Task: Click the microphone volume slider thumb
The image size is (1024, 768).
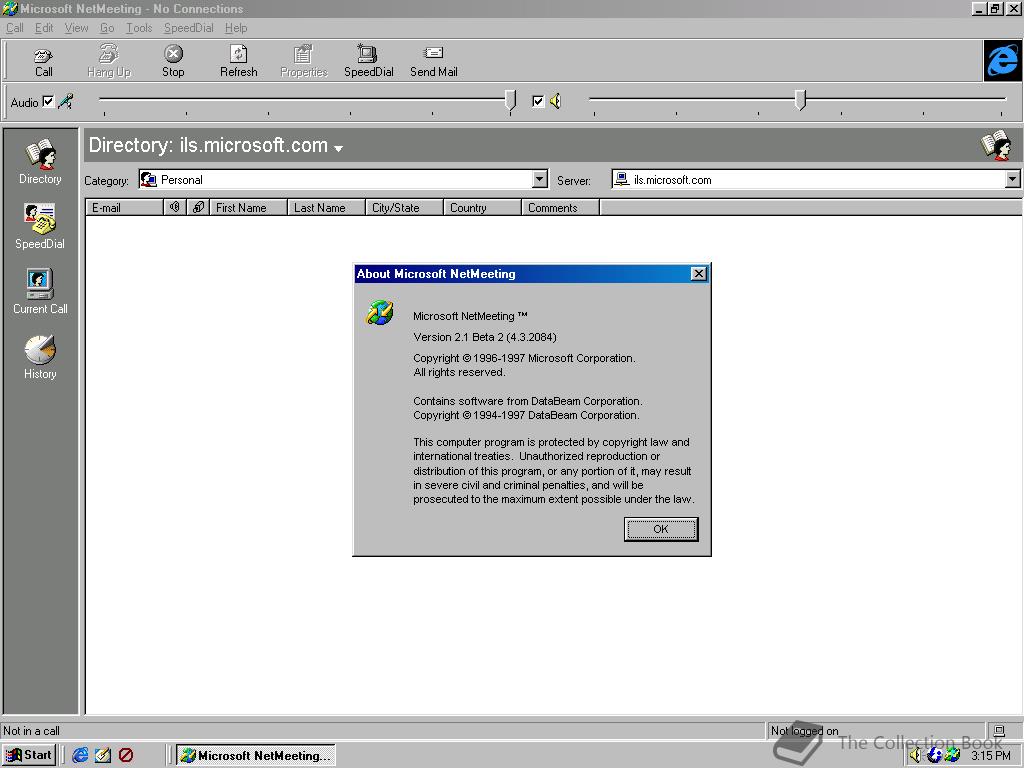Action: [x=511, y=100]
